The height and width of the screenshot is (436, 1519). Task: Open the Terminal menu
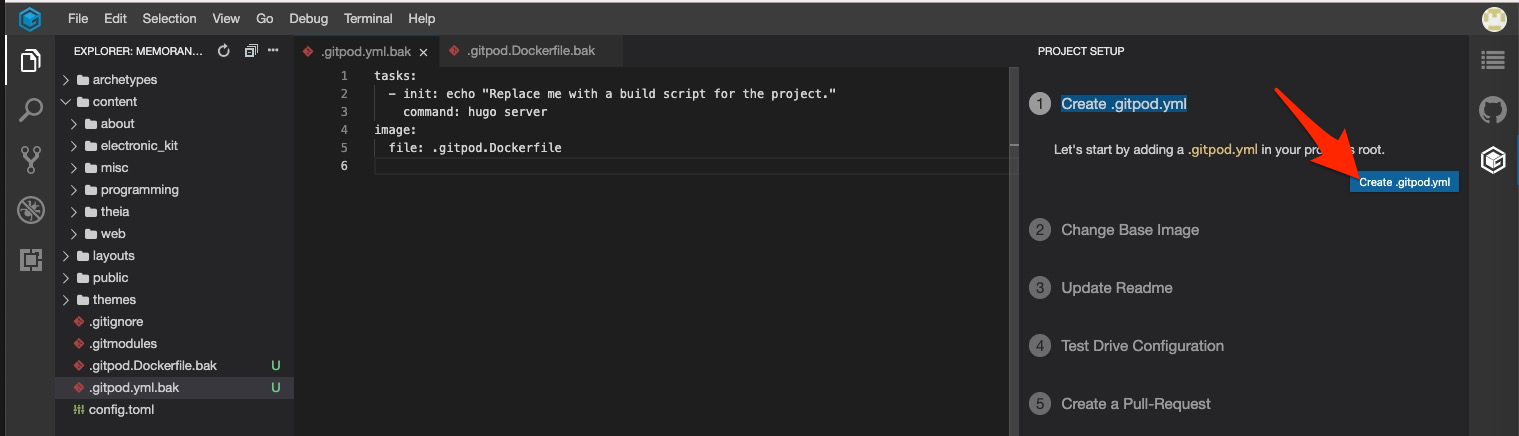click(x=367, y=18)
